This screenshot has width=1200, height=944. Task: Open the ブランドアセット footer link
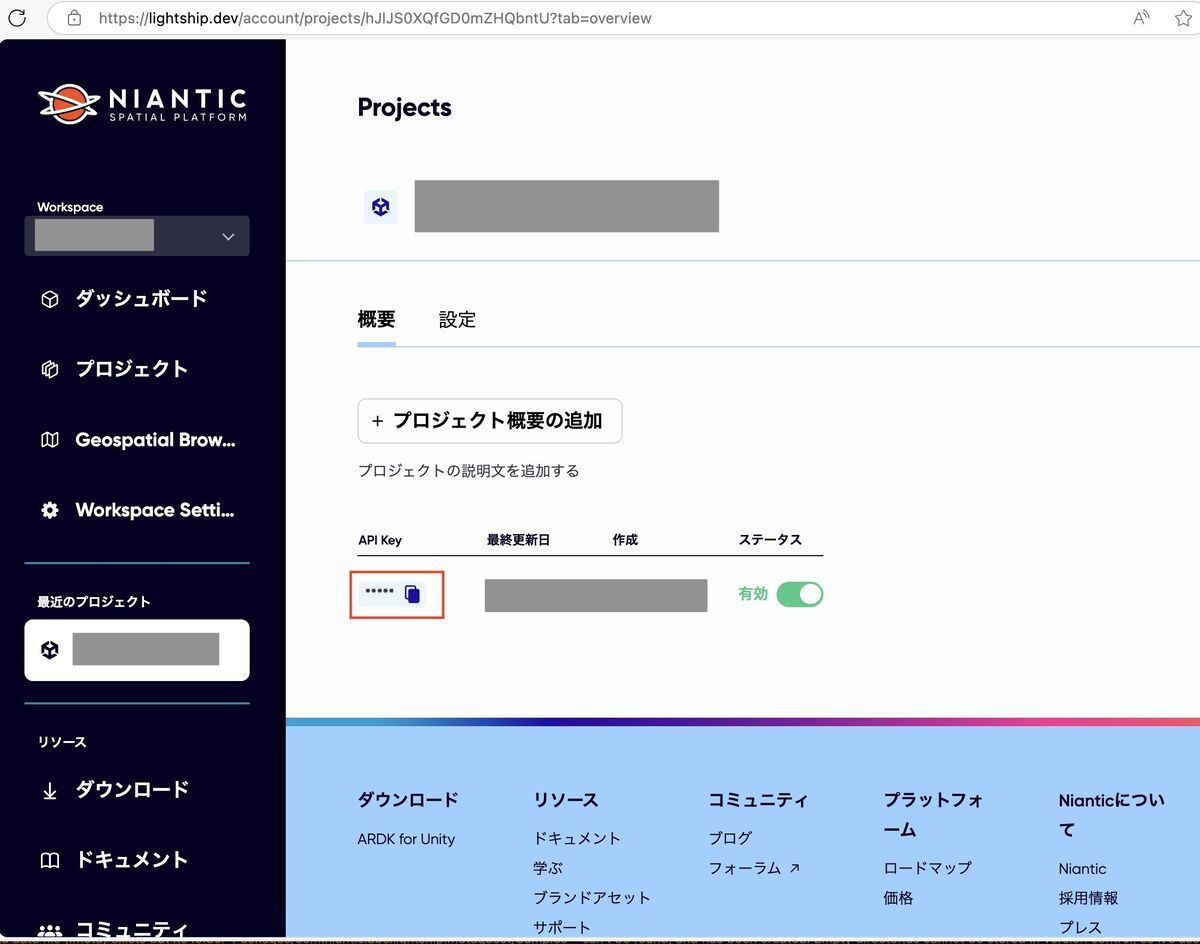pyautogui.click(x=592, y=898)
